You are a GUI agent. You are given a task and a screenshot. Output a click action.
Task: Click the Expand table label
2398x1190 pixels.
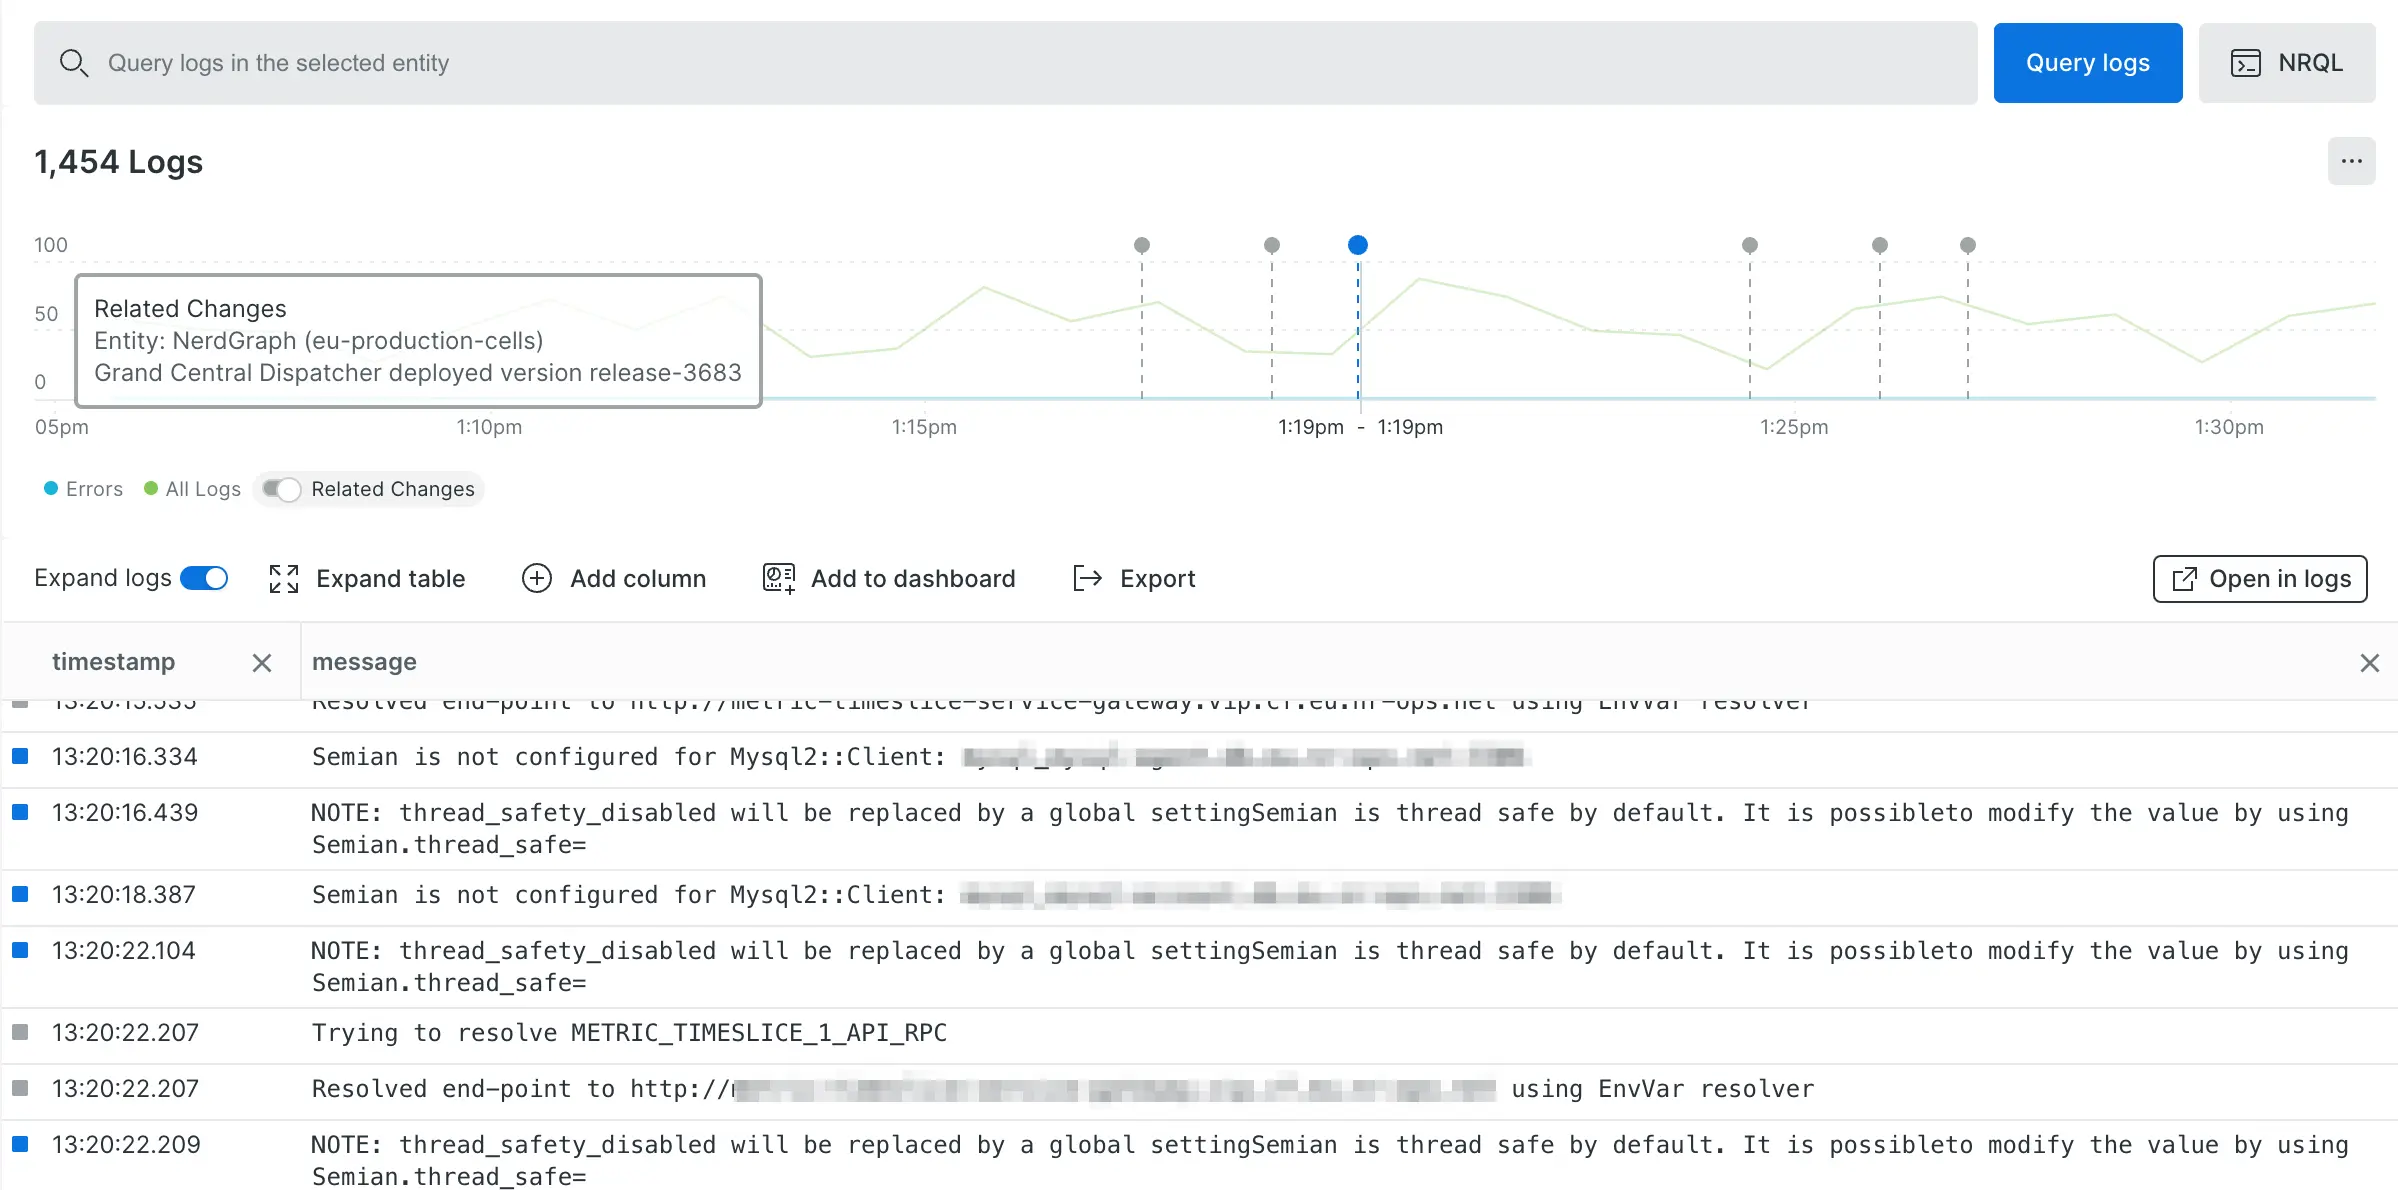coord(391,579)
